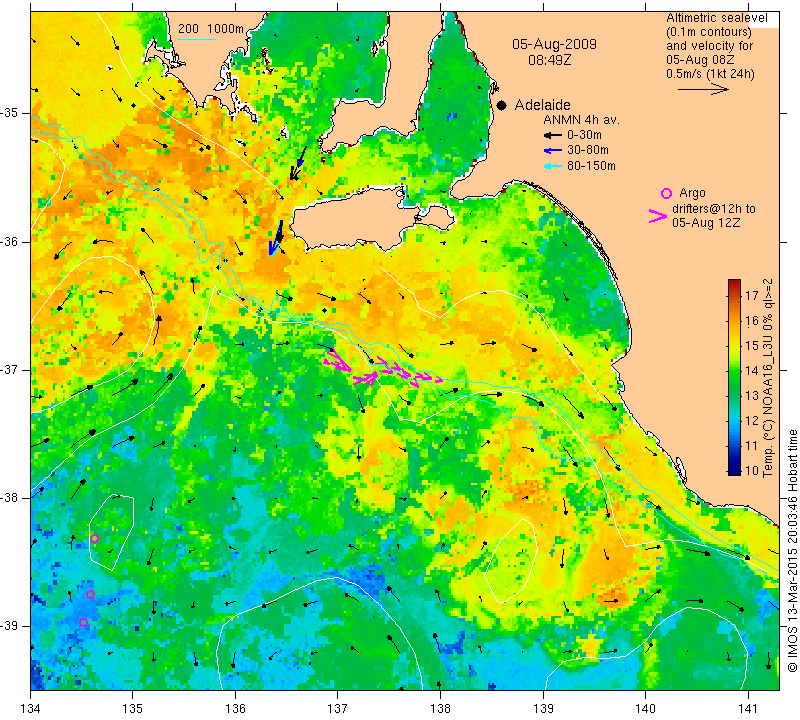This screenshot has width=800, height=720.
Task: Click the '30-80m' legend text
Action: pos(587,151)
